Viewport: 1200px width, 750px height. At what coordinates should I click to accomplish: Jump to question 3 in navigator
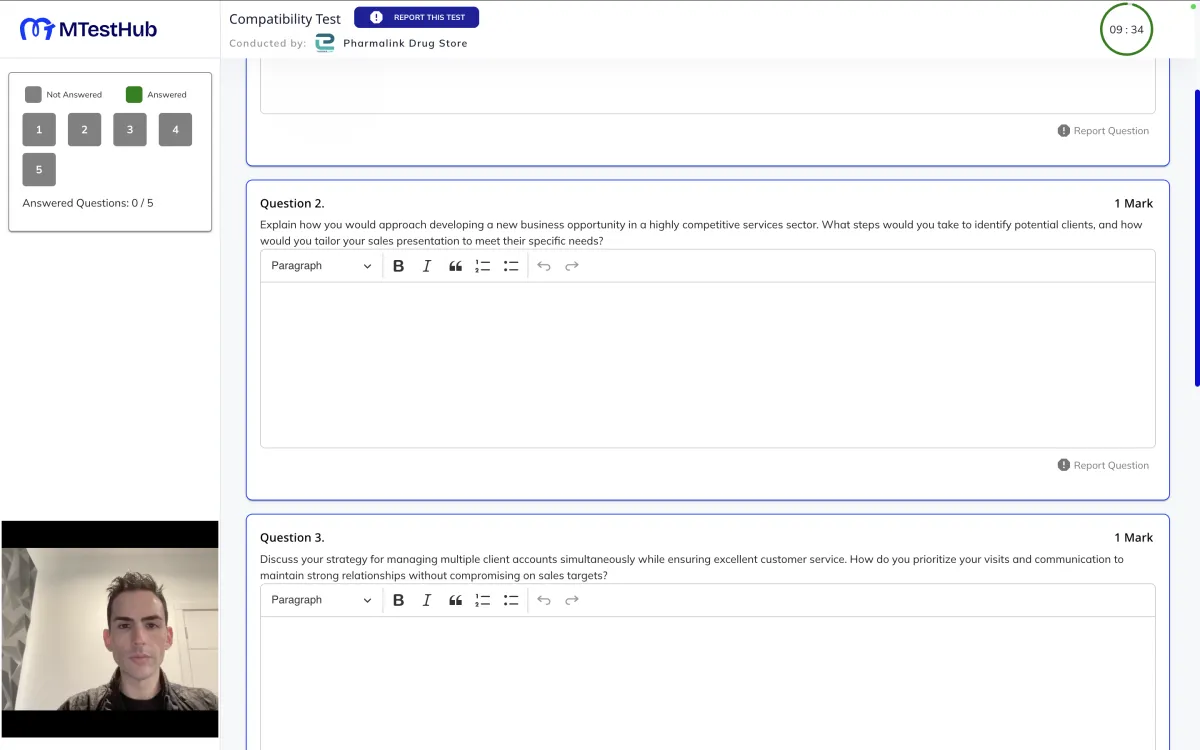click(x=130, y=129)
